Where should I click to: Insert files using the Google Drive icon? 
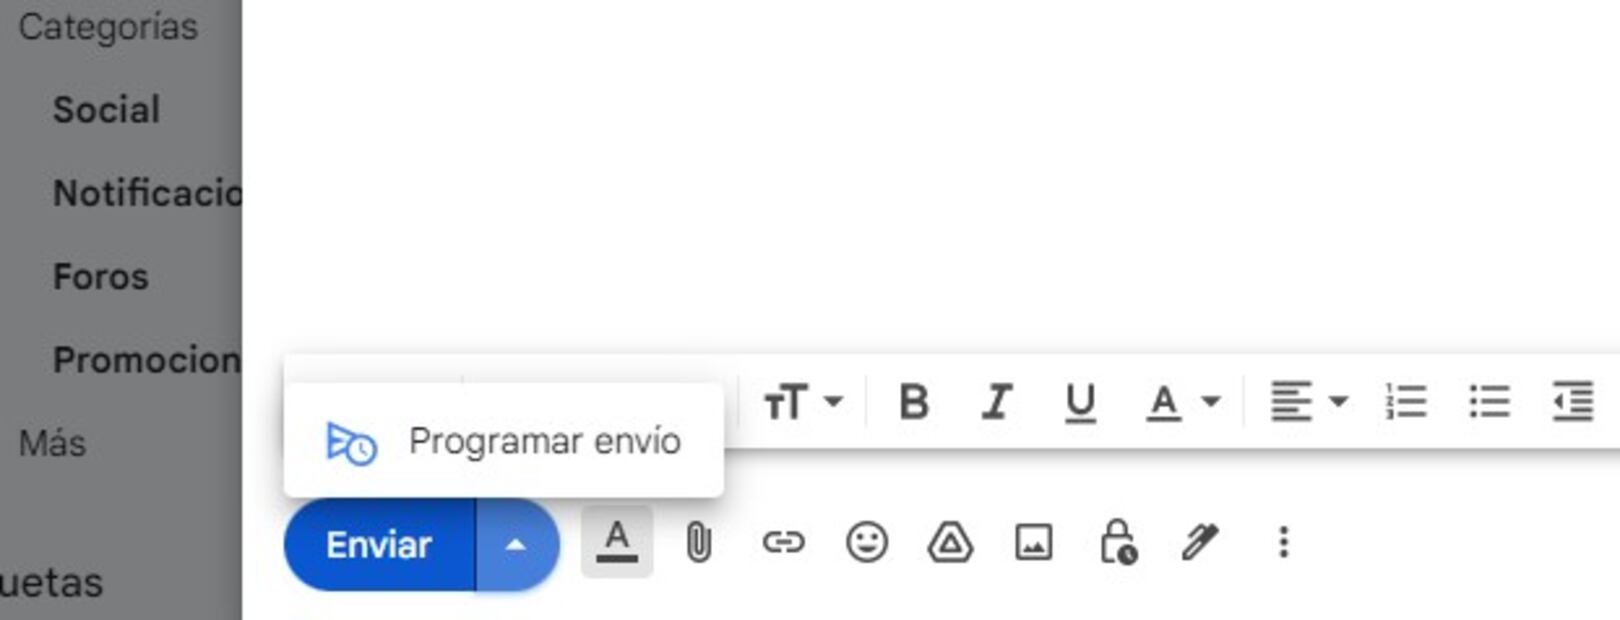(950, 543)
